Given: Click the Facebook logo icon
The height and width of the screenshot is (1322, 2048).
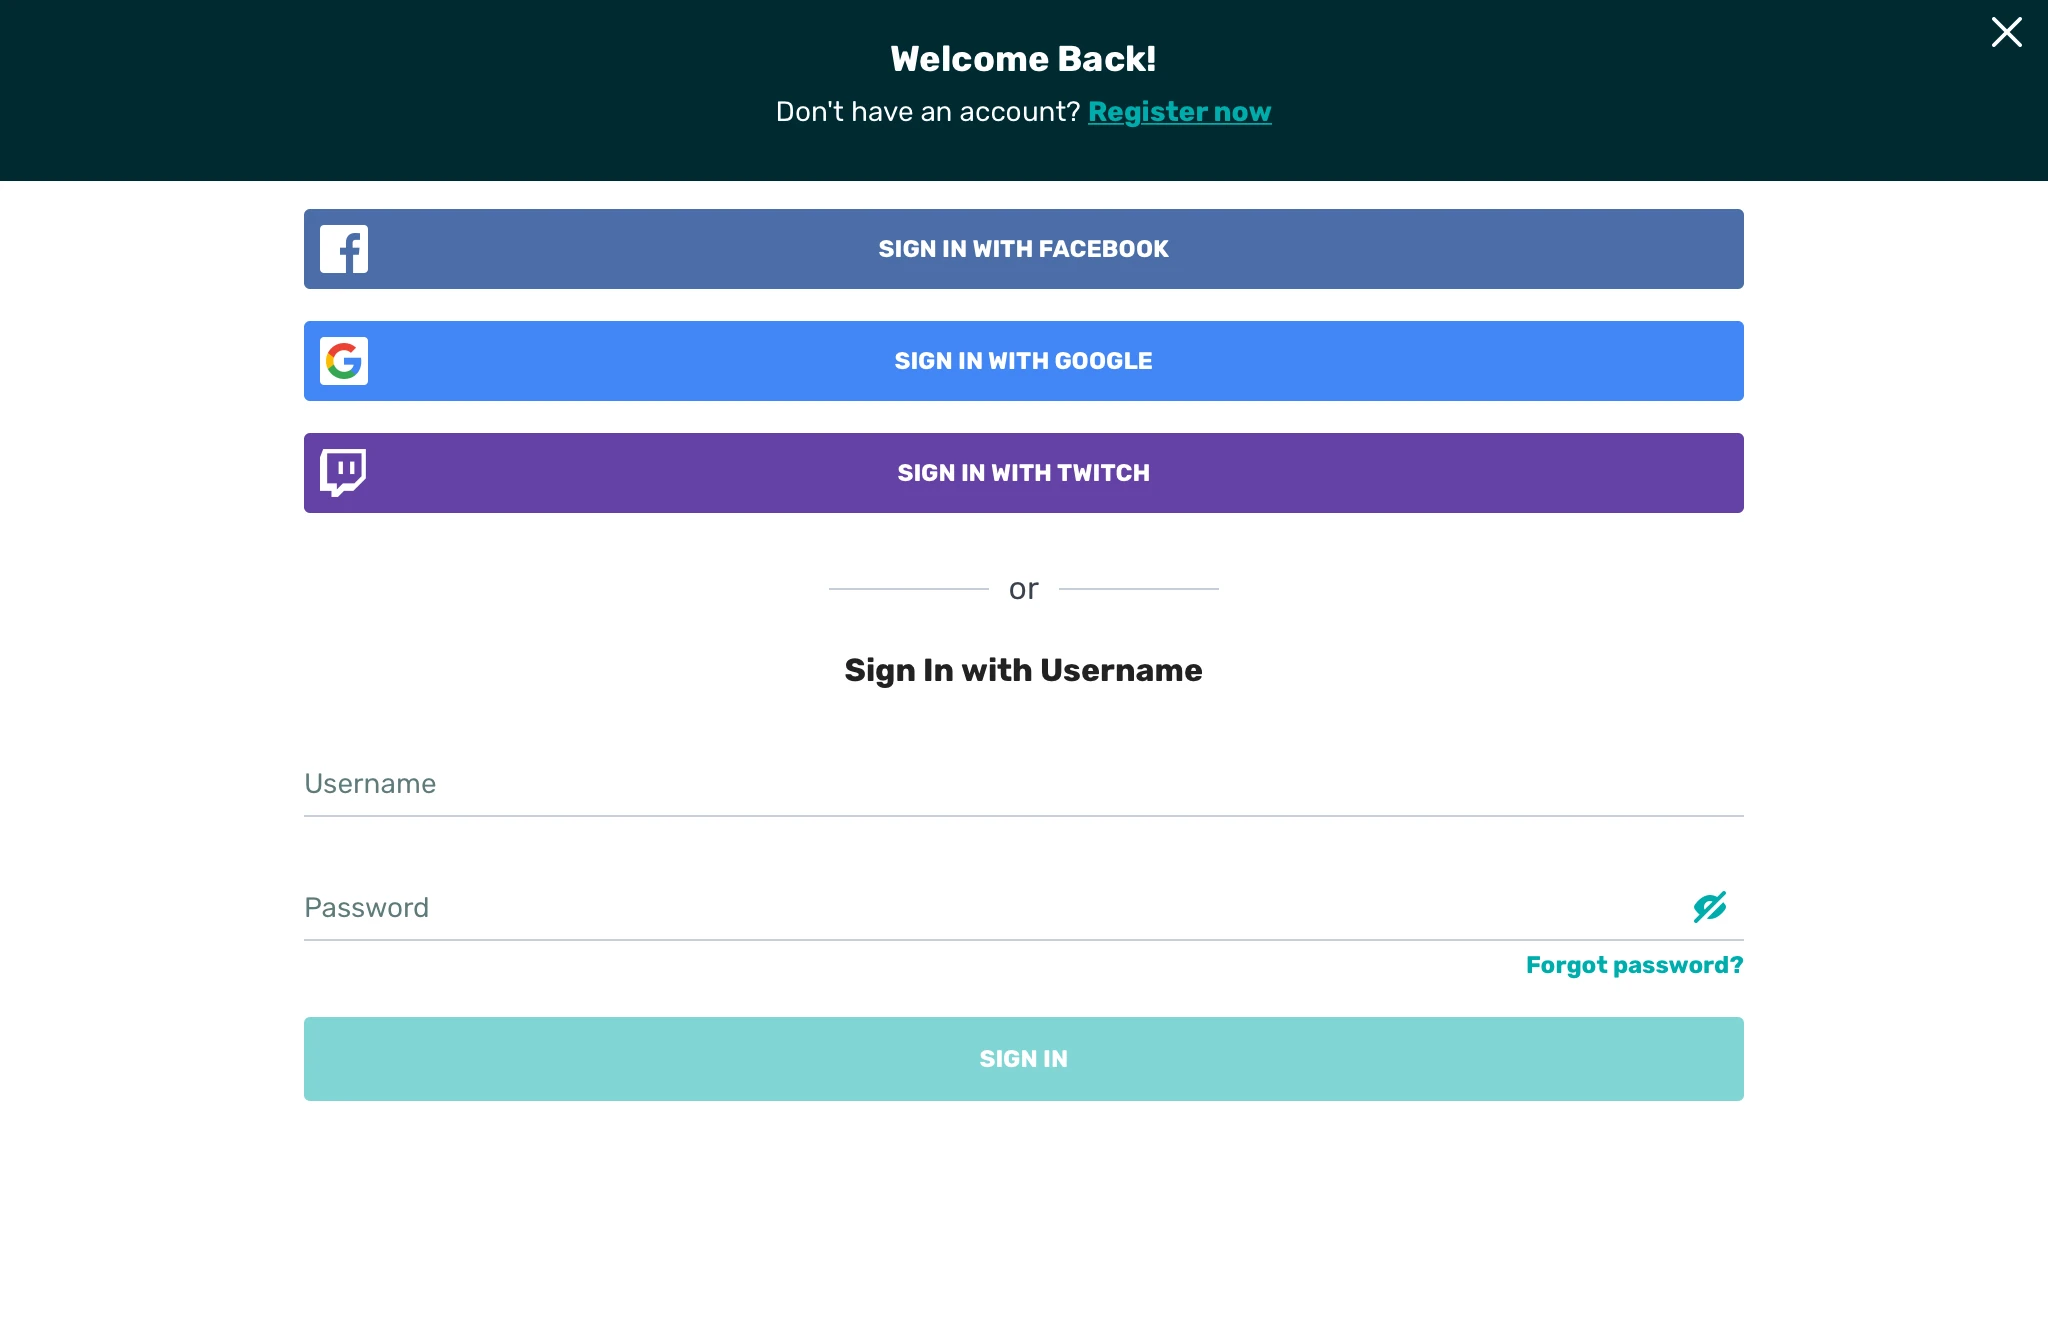Looking at the screenshot, I should pos(344,249).
